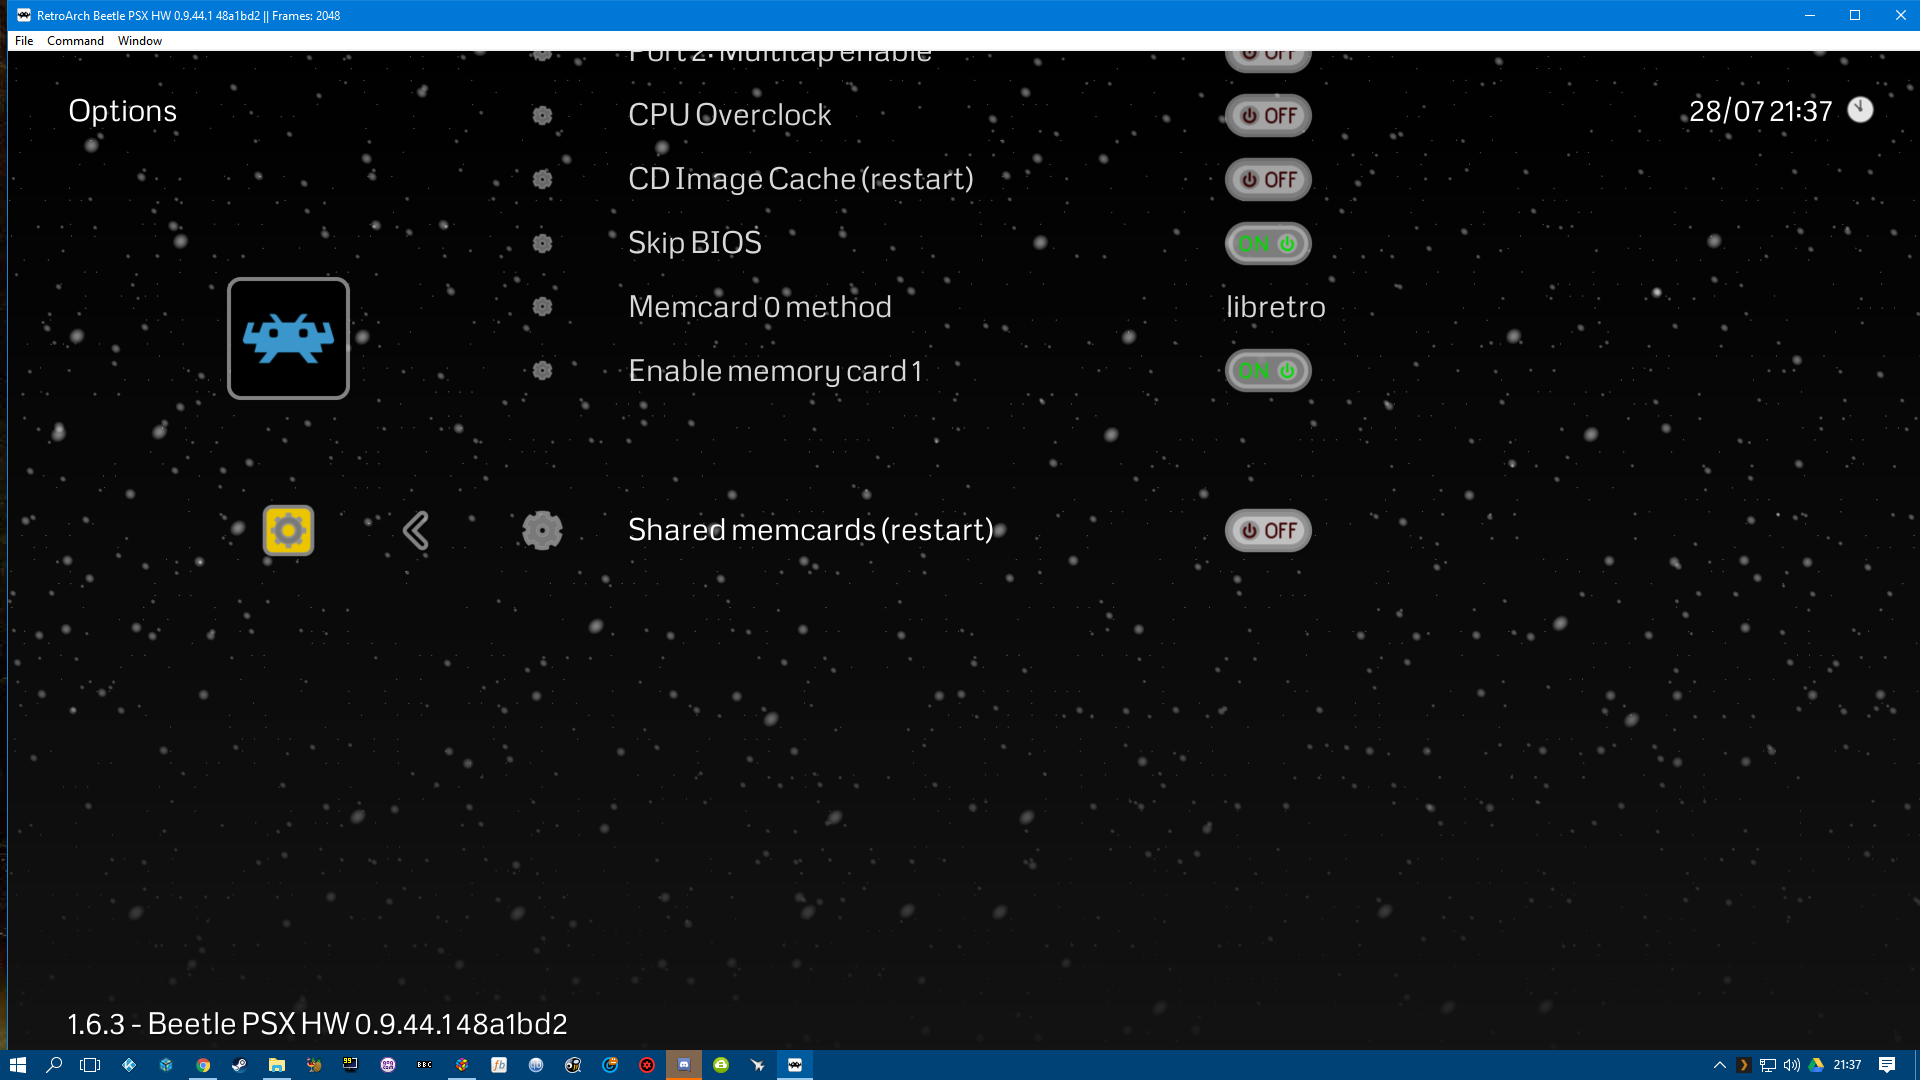Open File Explorer from the taskbar
The width and height of the screenshot is (1920, 1080).
277,1065
